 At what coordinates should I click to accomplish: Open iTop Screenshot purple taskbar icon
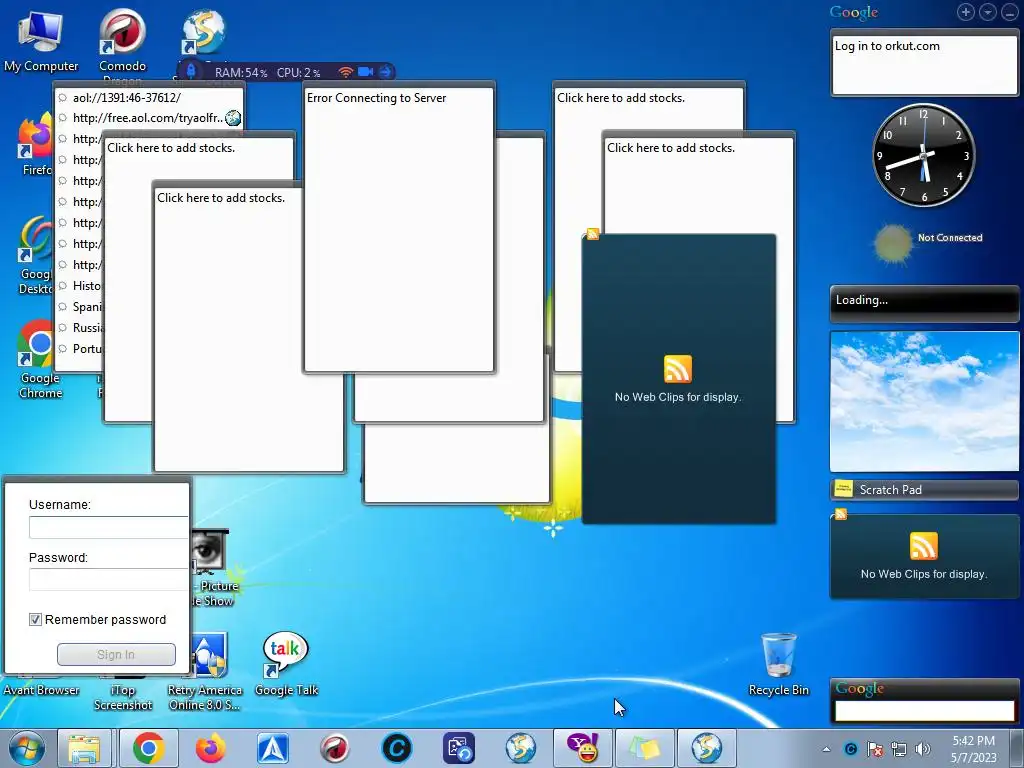click(x=458, y=748)
